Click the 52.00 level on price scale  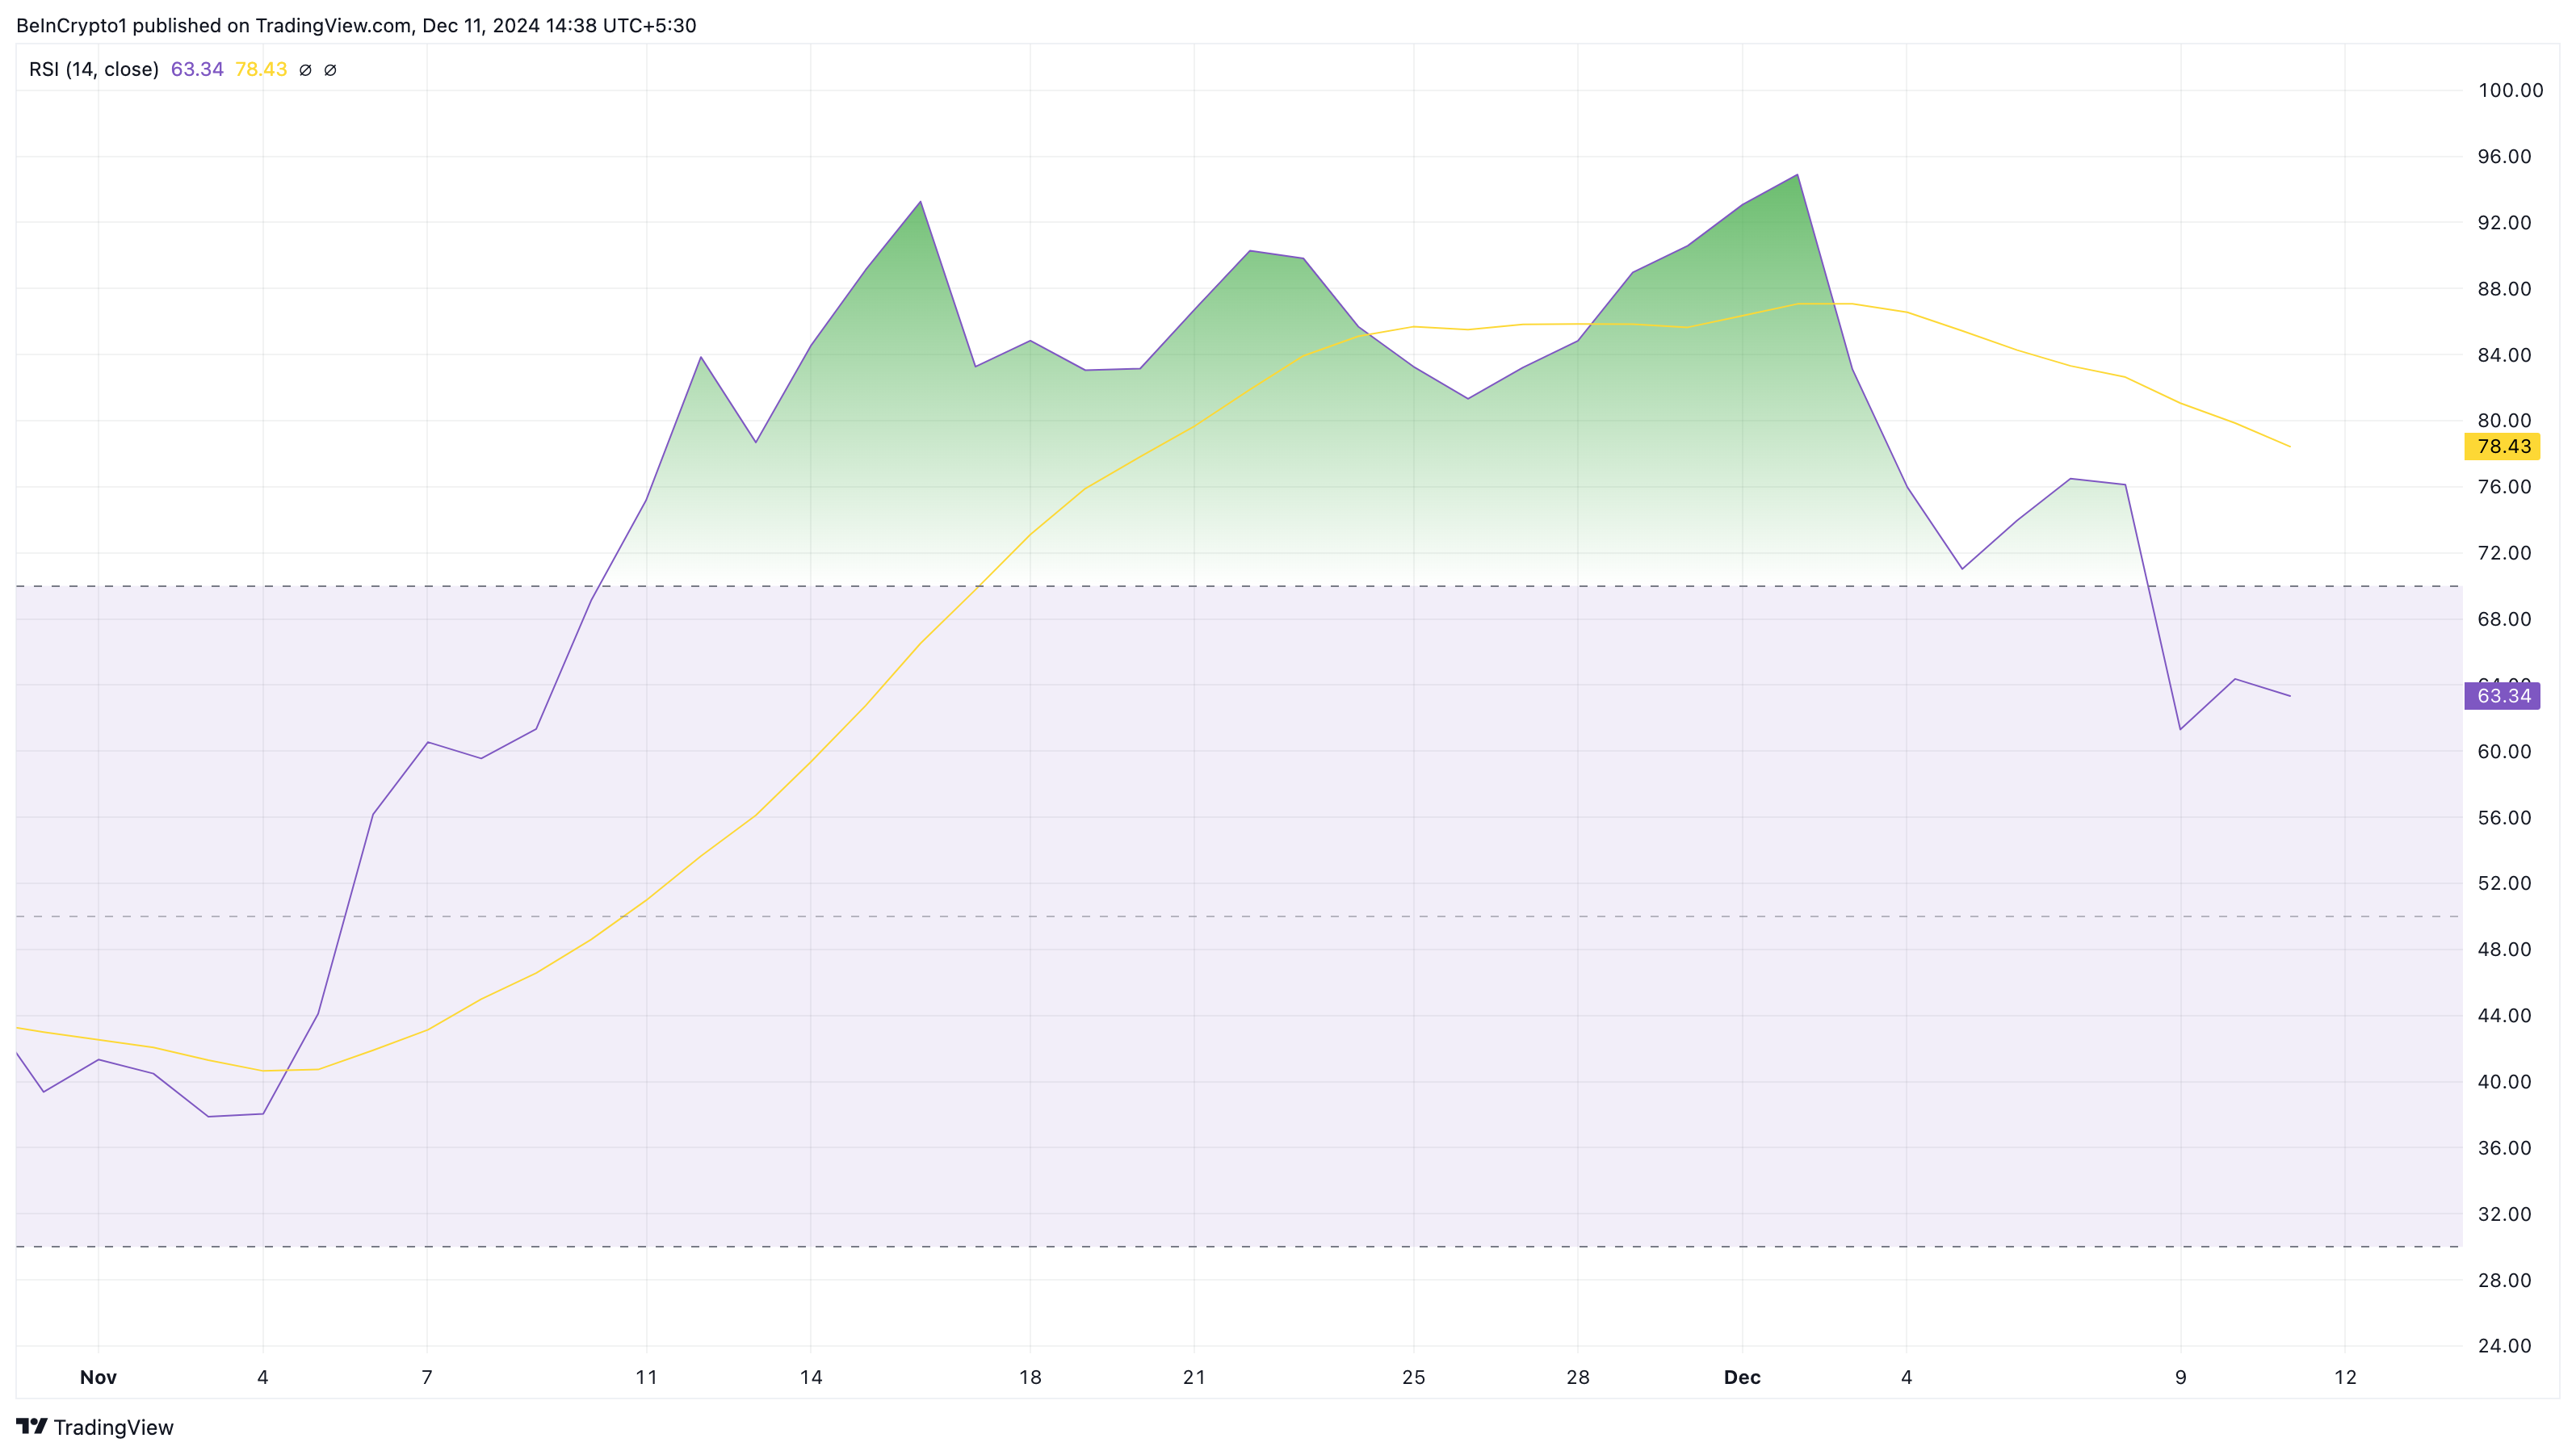[2504, 883]
